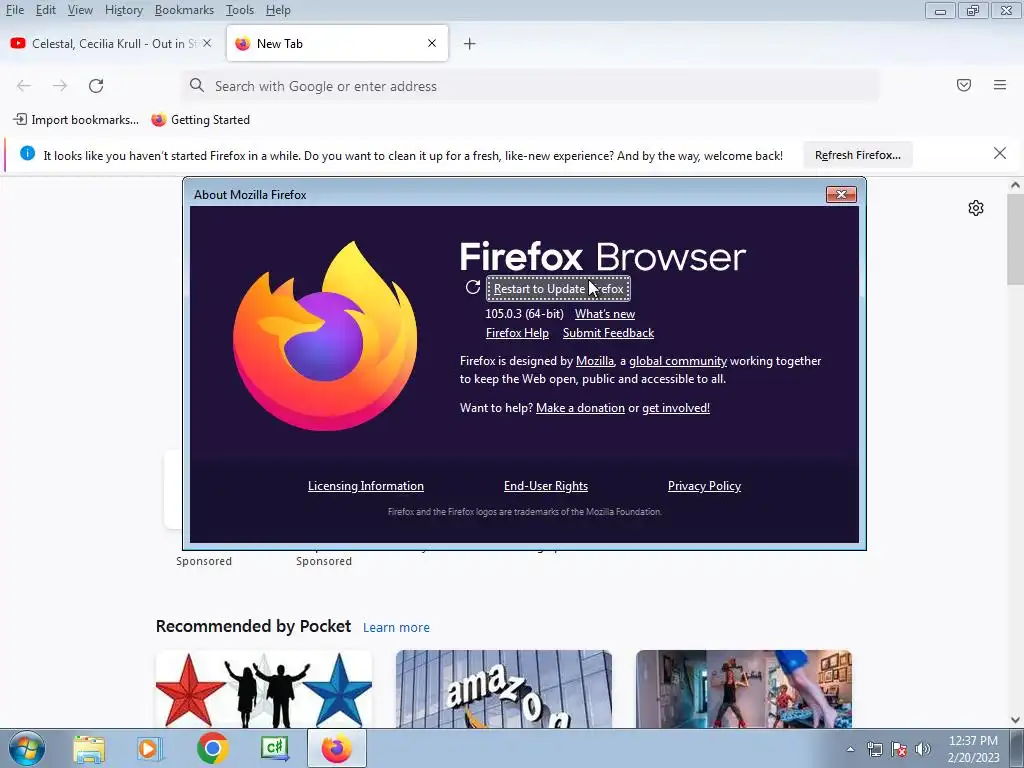Dismiss the refresh Firefox notification bar
1024x768 pixels.
pos(1000,153)
